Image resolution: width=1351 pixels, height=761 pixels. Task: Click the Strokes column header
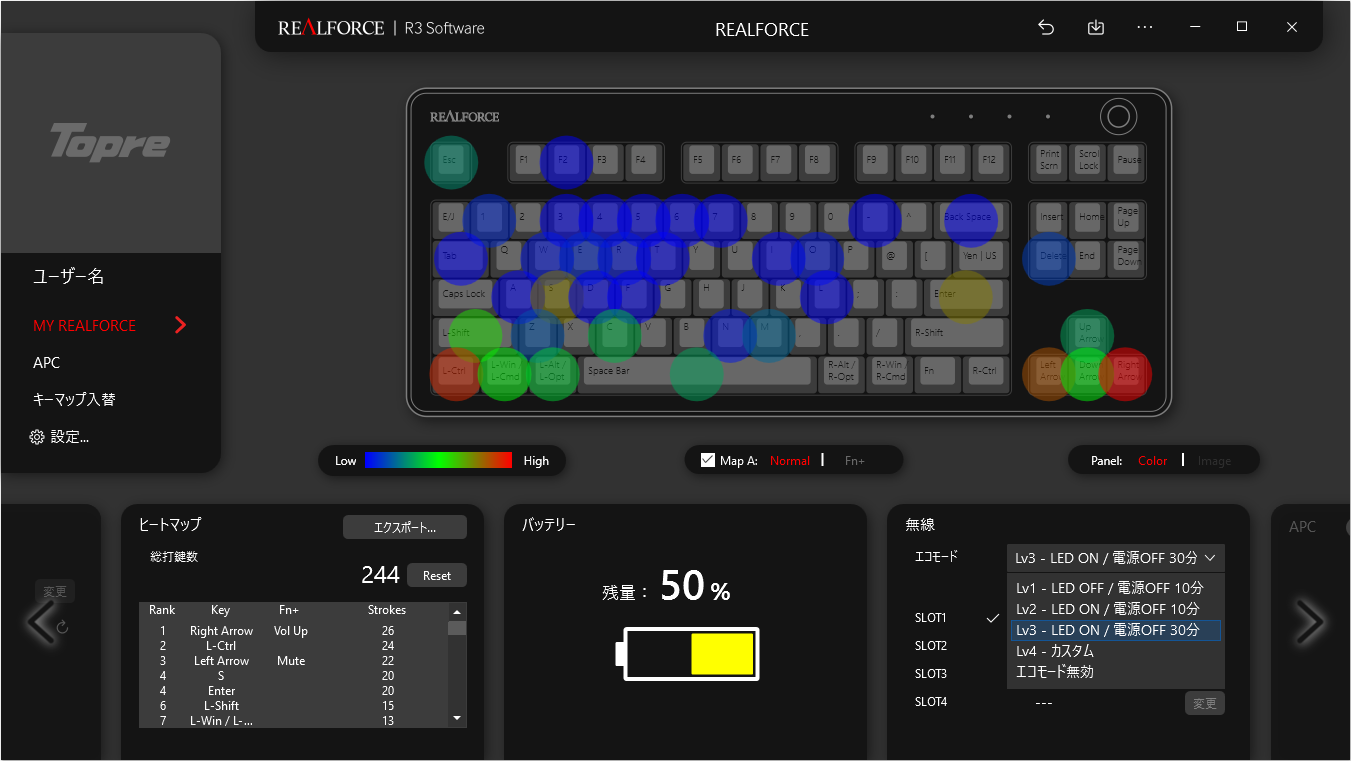click(387, 610)
